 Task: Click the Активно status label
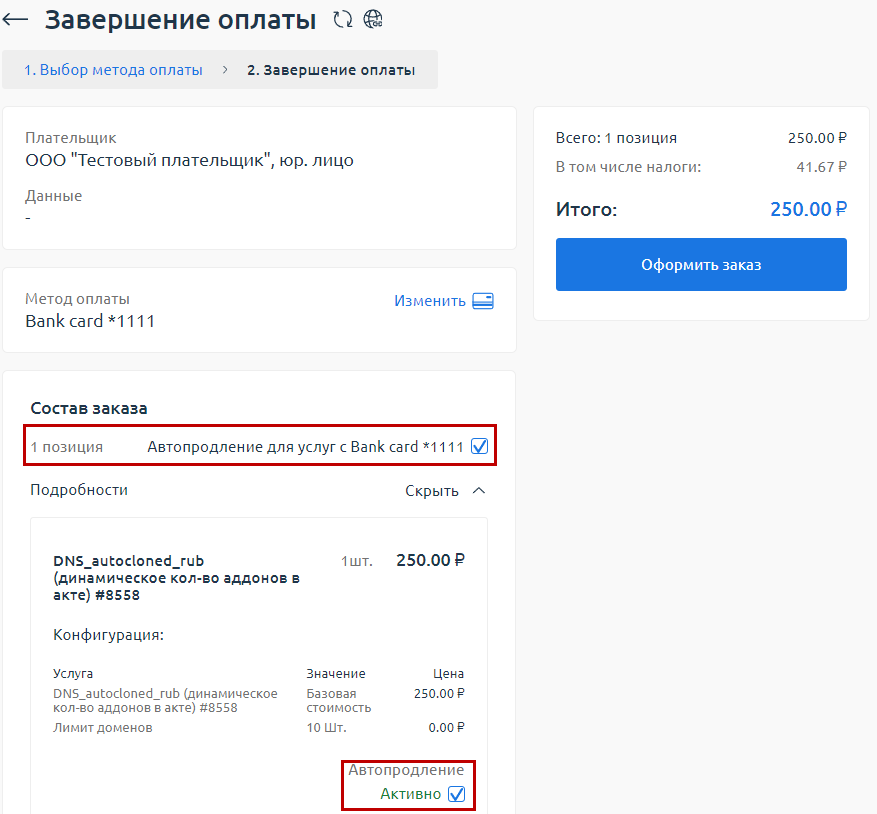point(410,794)
